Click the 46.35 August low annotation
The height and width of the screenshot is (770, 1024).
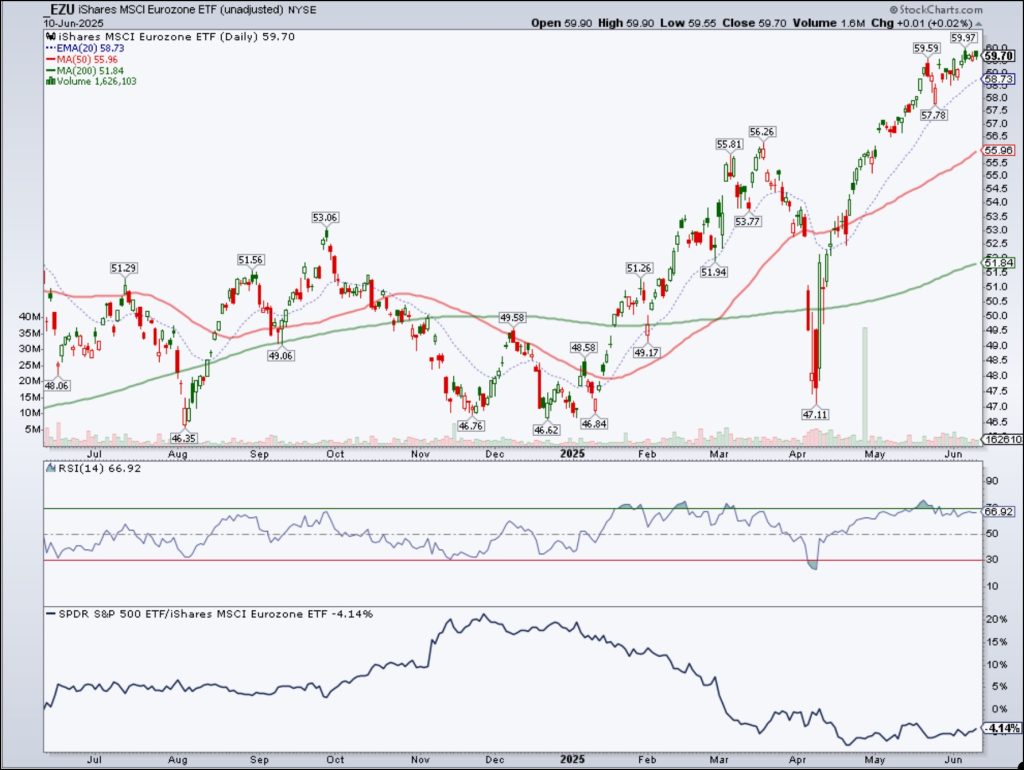click(x=184, y=438)
